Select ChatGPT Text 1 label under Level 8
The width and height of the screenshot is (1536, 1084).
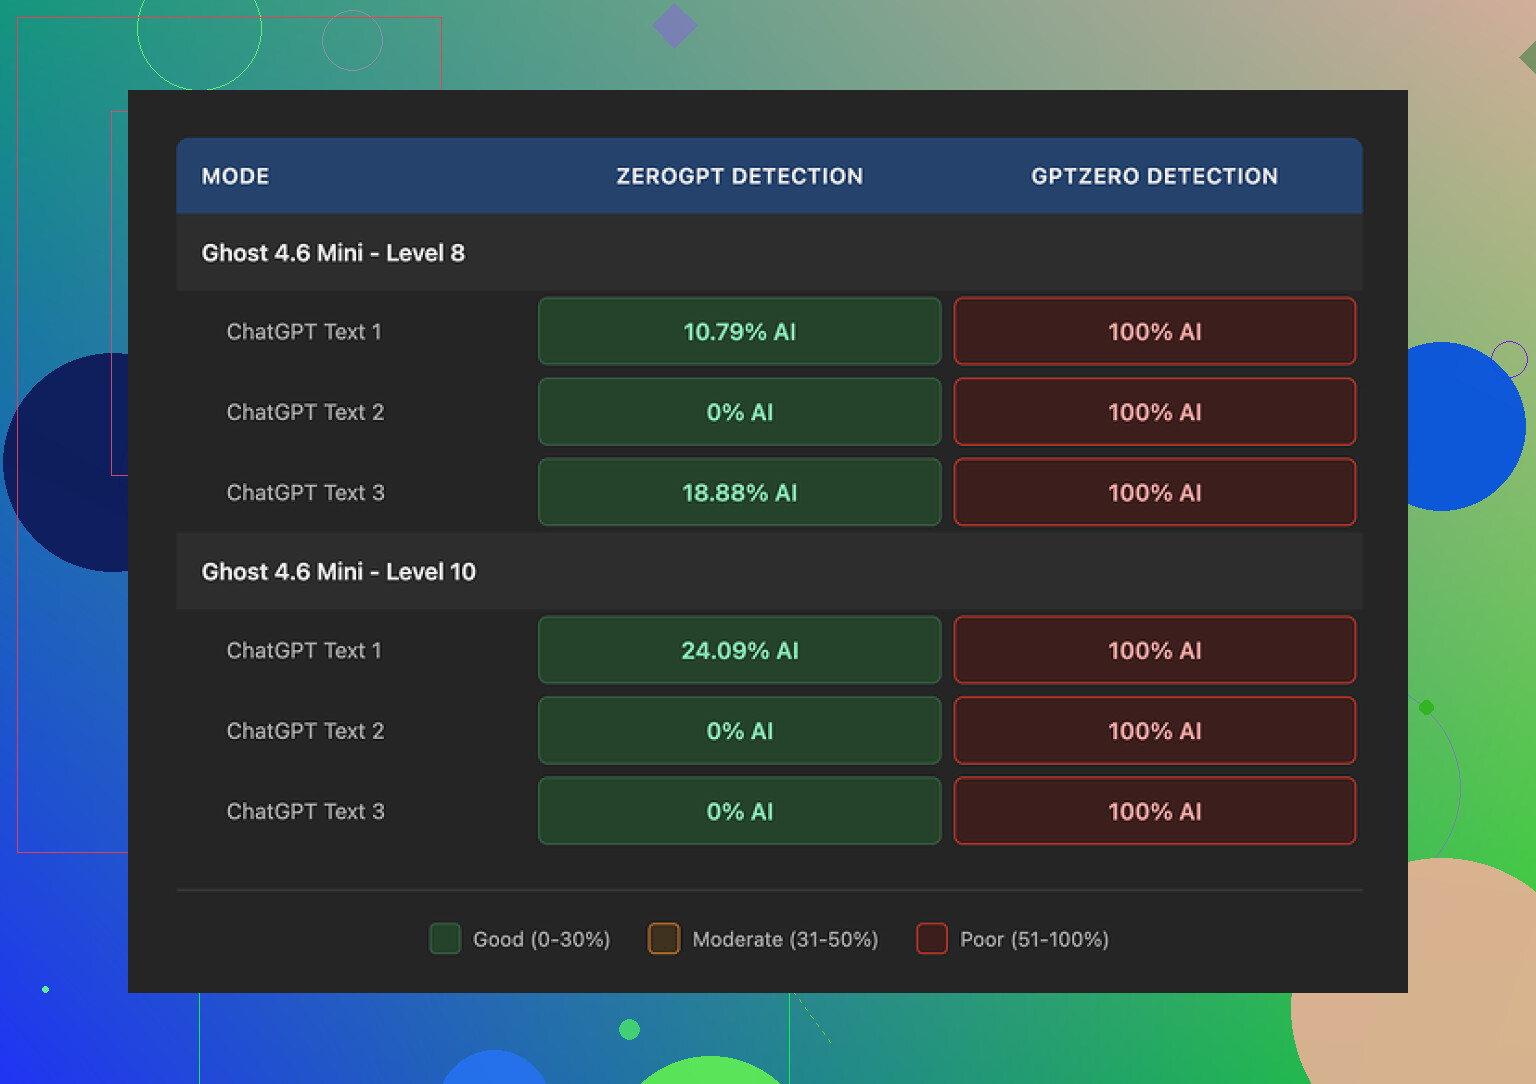tap(304, 332)
